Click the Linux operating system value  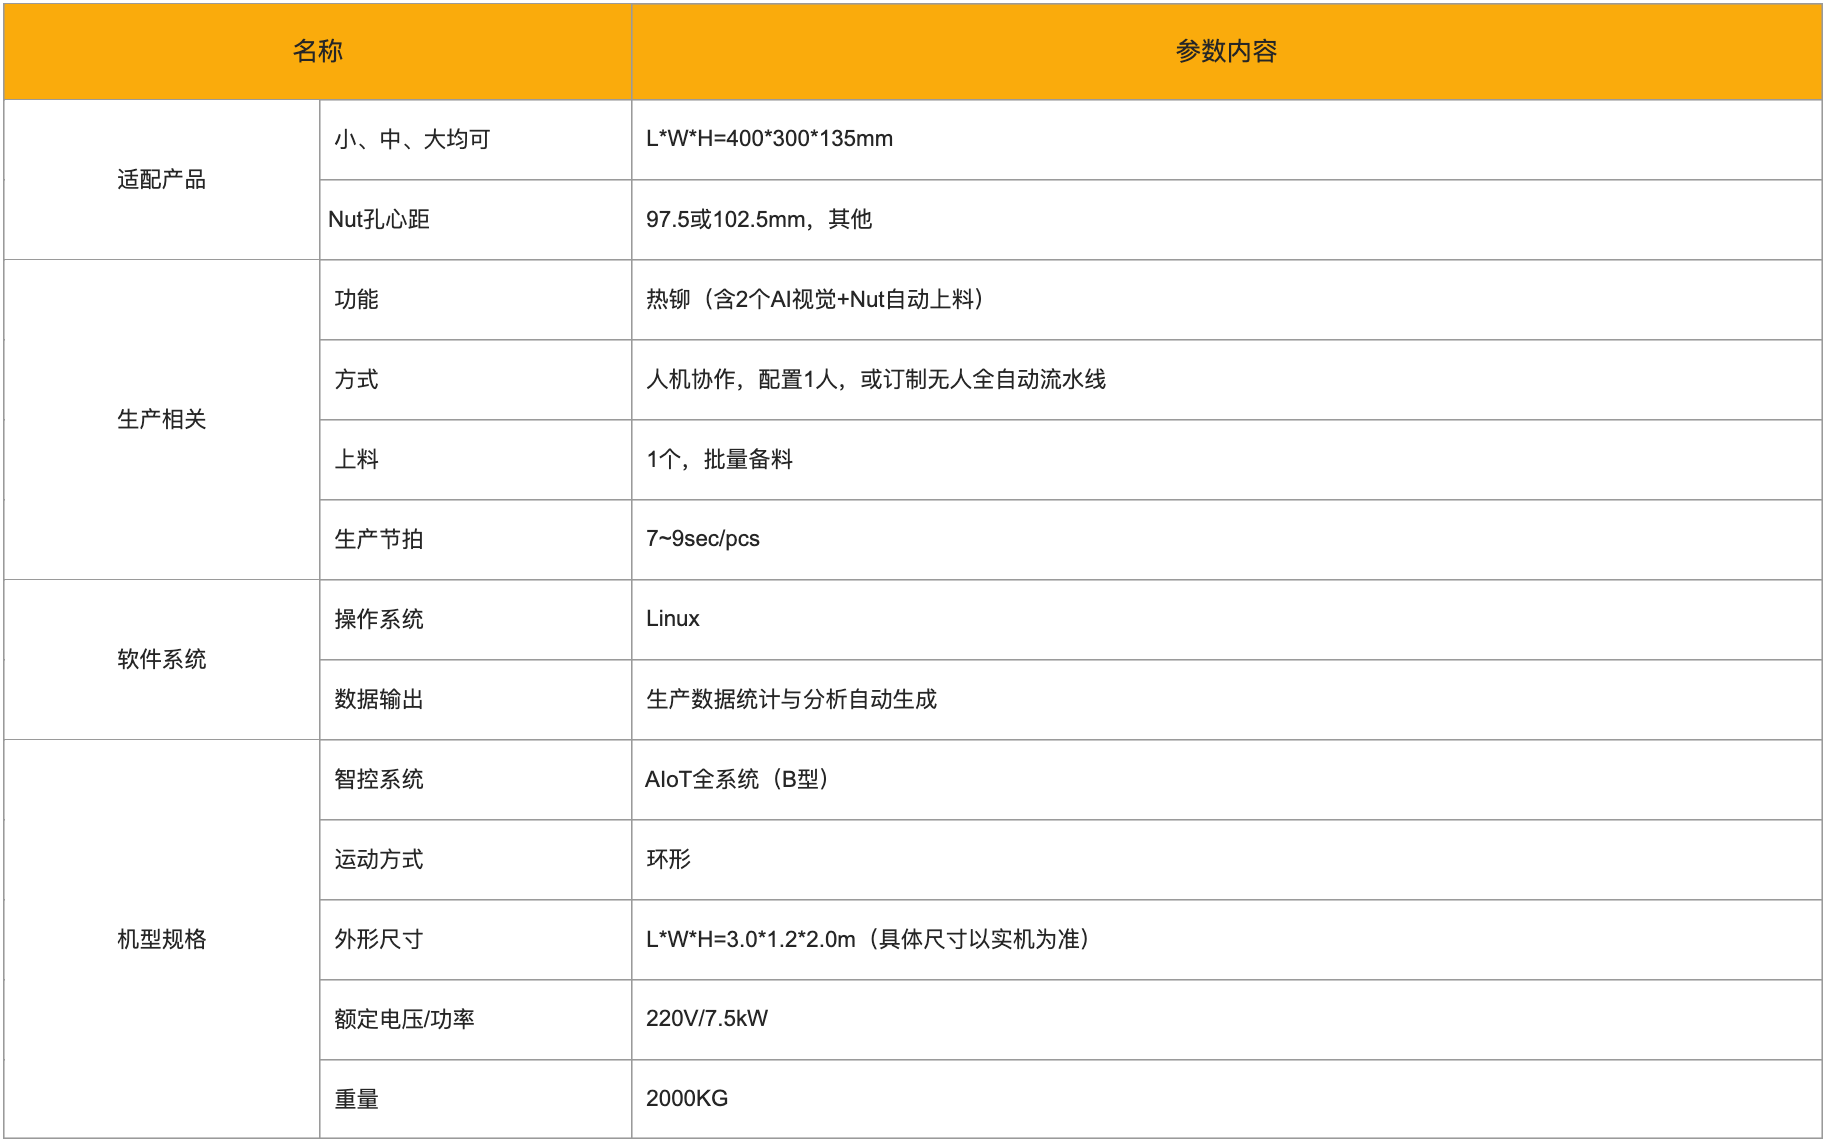click(672, 619)
